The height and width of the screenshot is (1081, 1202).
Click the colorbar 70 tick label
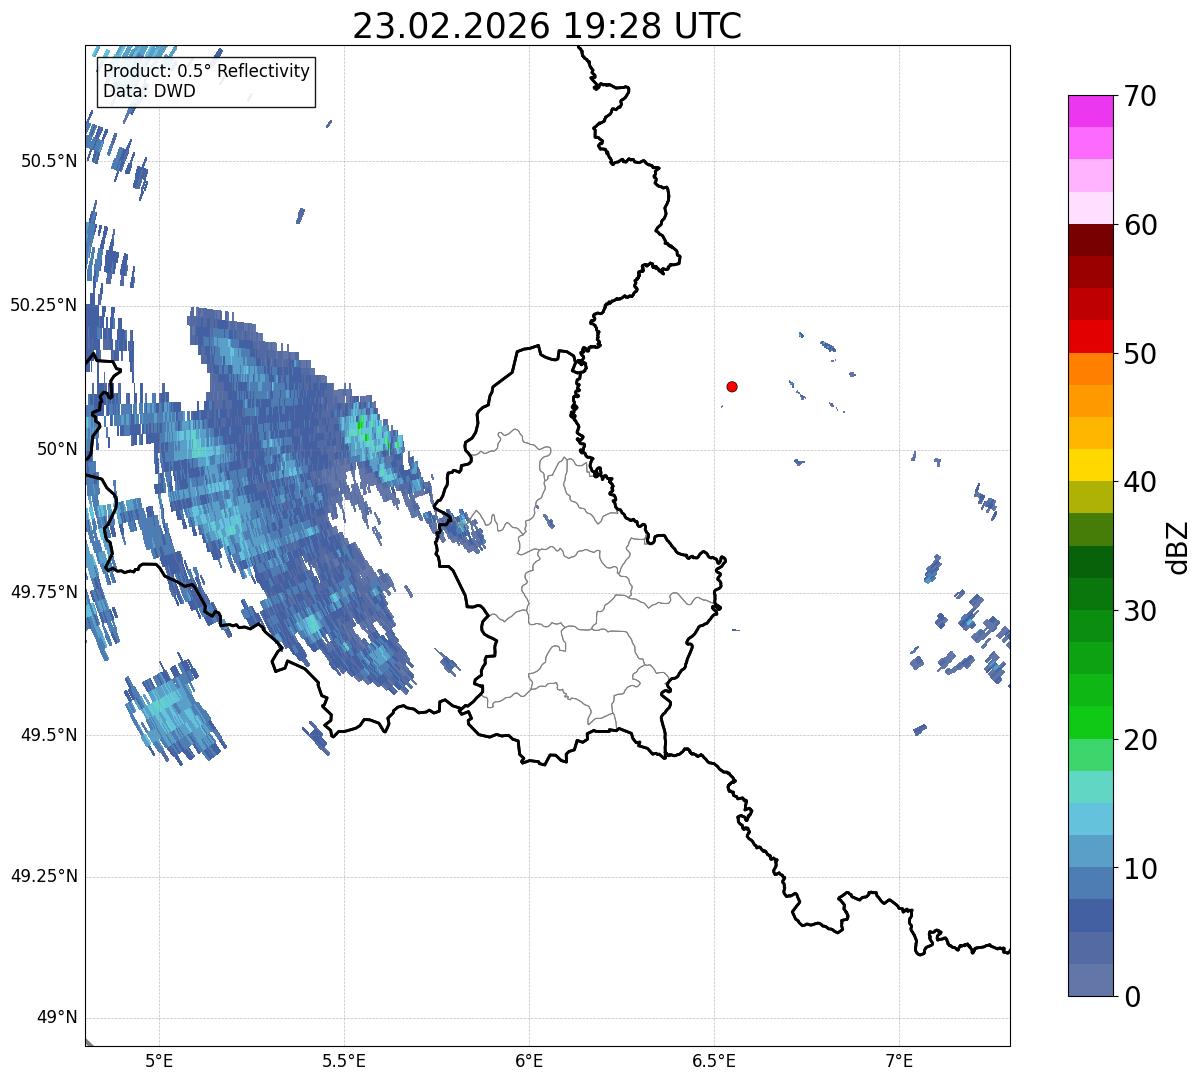point(1140,96)
